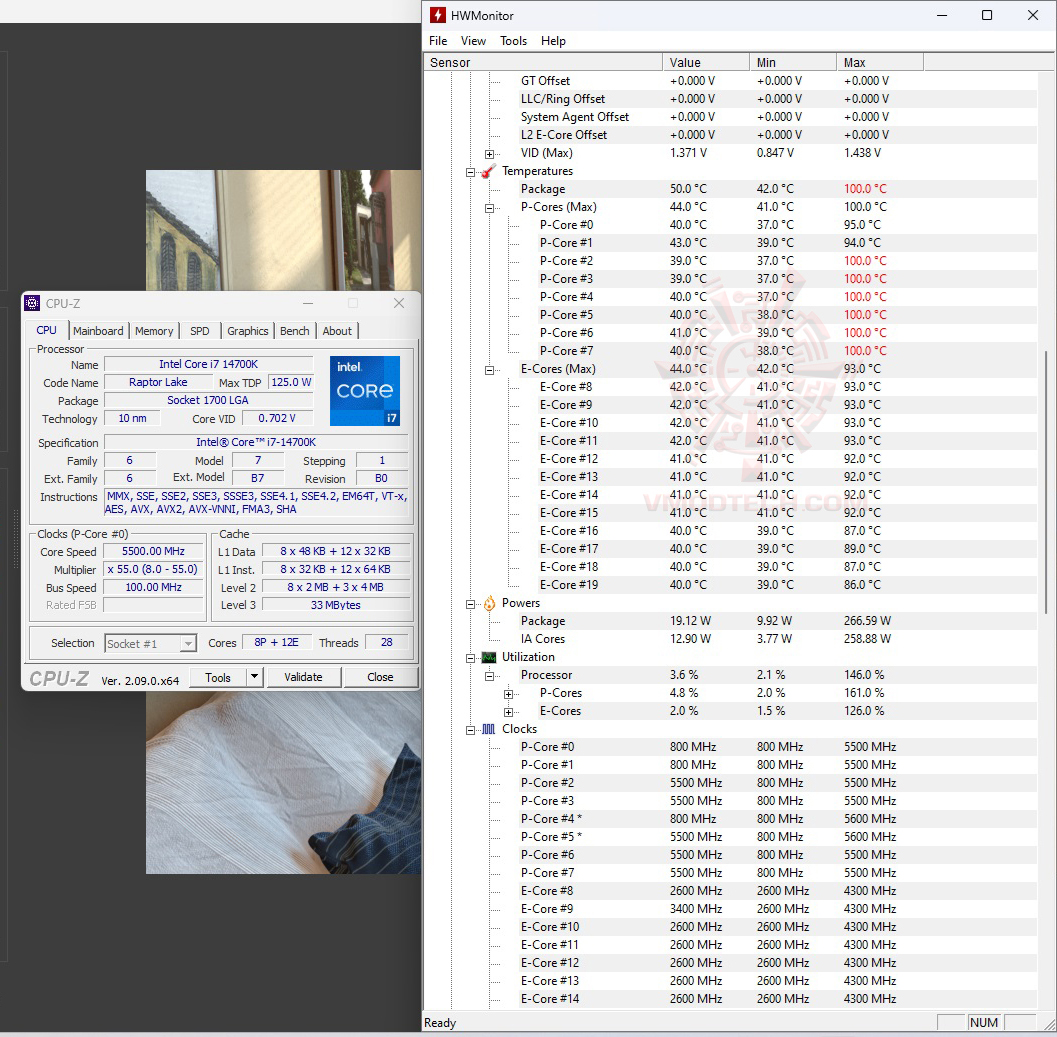The image size is (1057, 1037).
Task: Open the Tools menu in HWMonitor
Action: [x=513, y=41]
